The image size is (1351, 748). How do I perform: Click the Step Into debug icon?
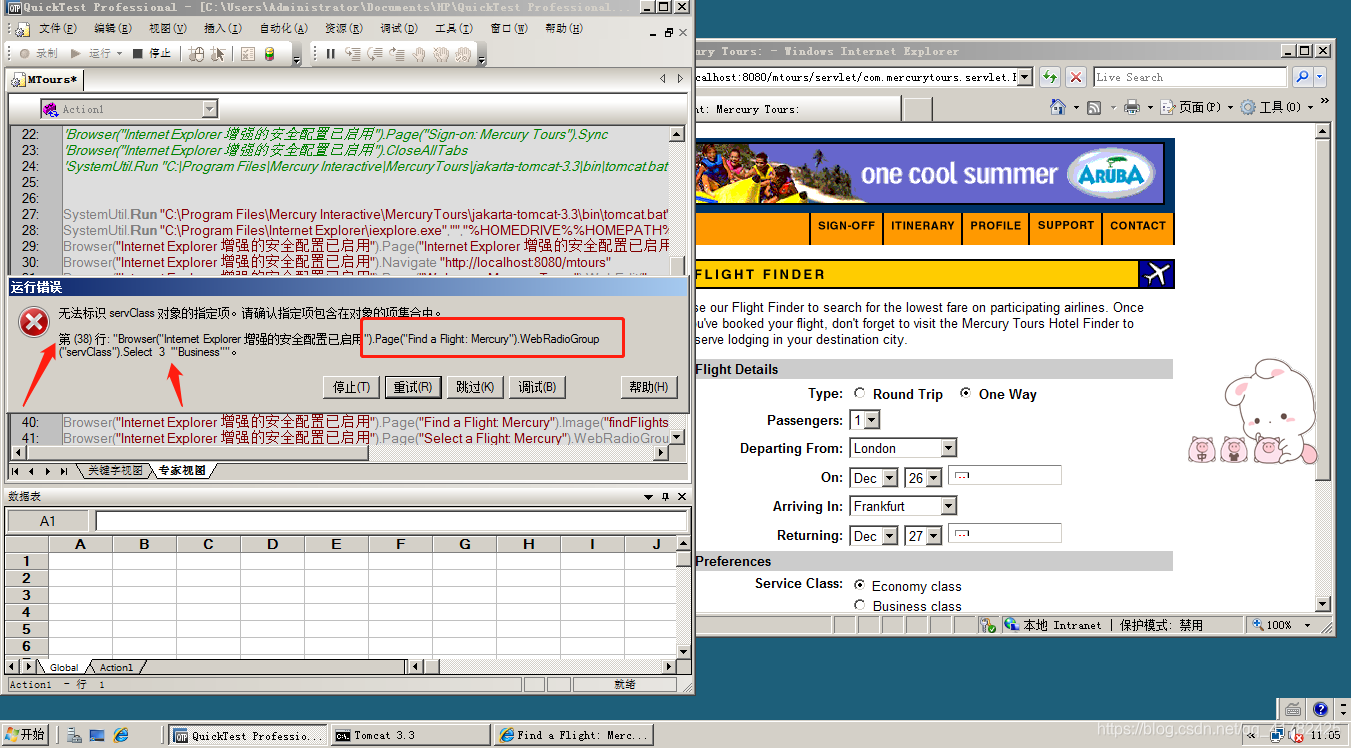(353, 53)
